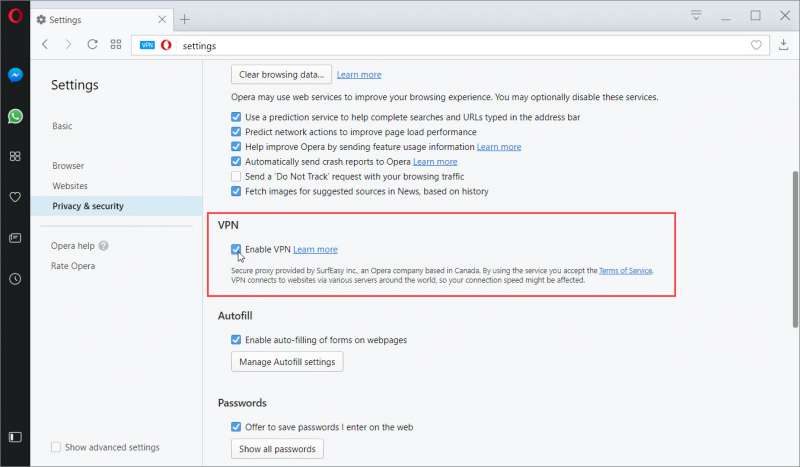
Task: Go back with the back arrow
Action: (45, 44)
